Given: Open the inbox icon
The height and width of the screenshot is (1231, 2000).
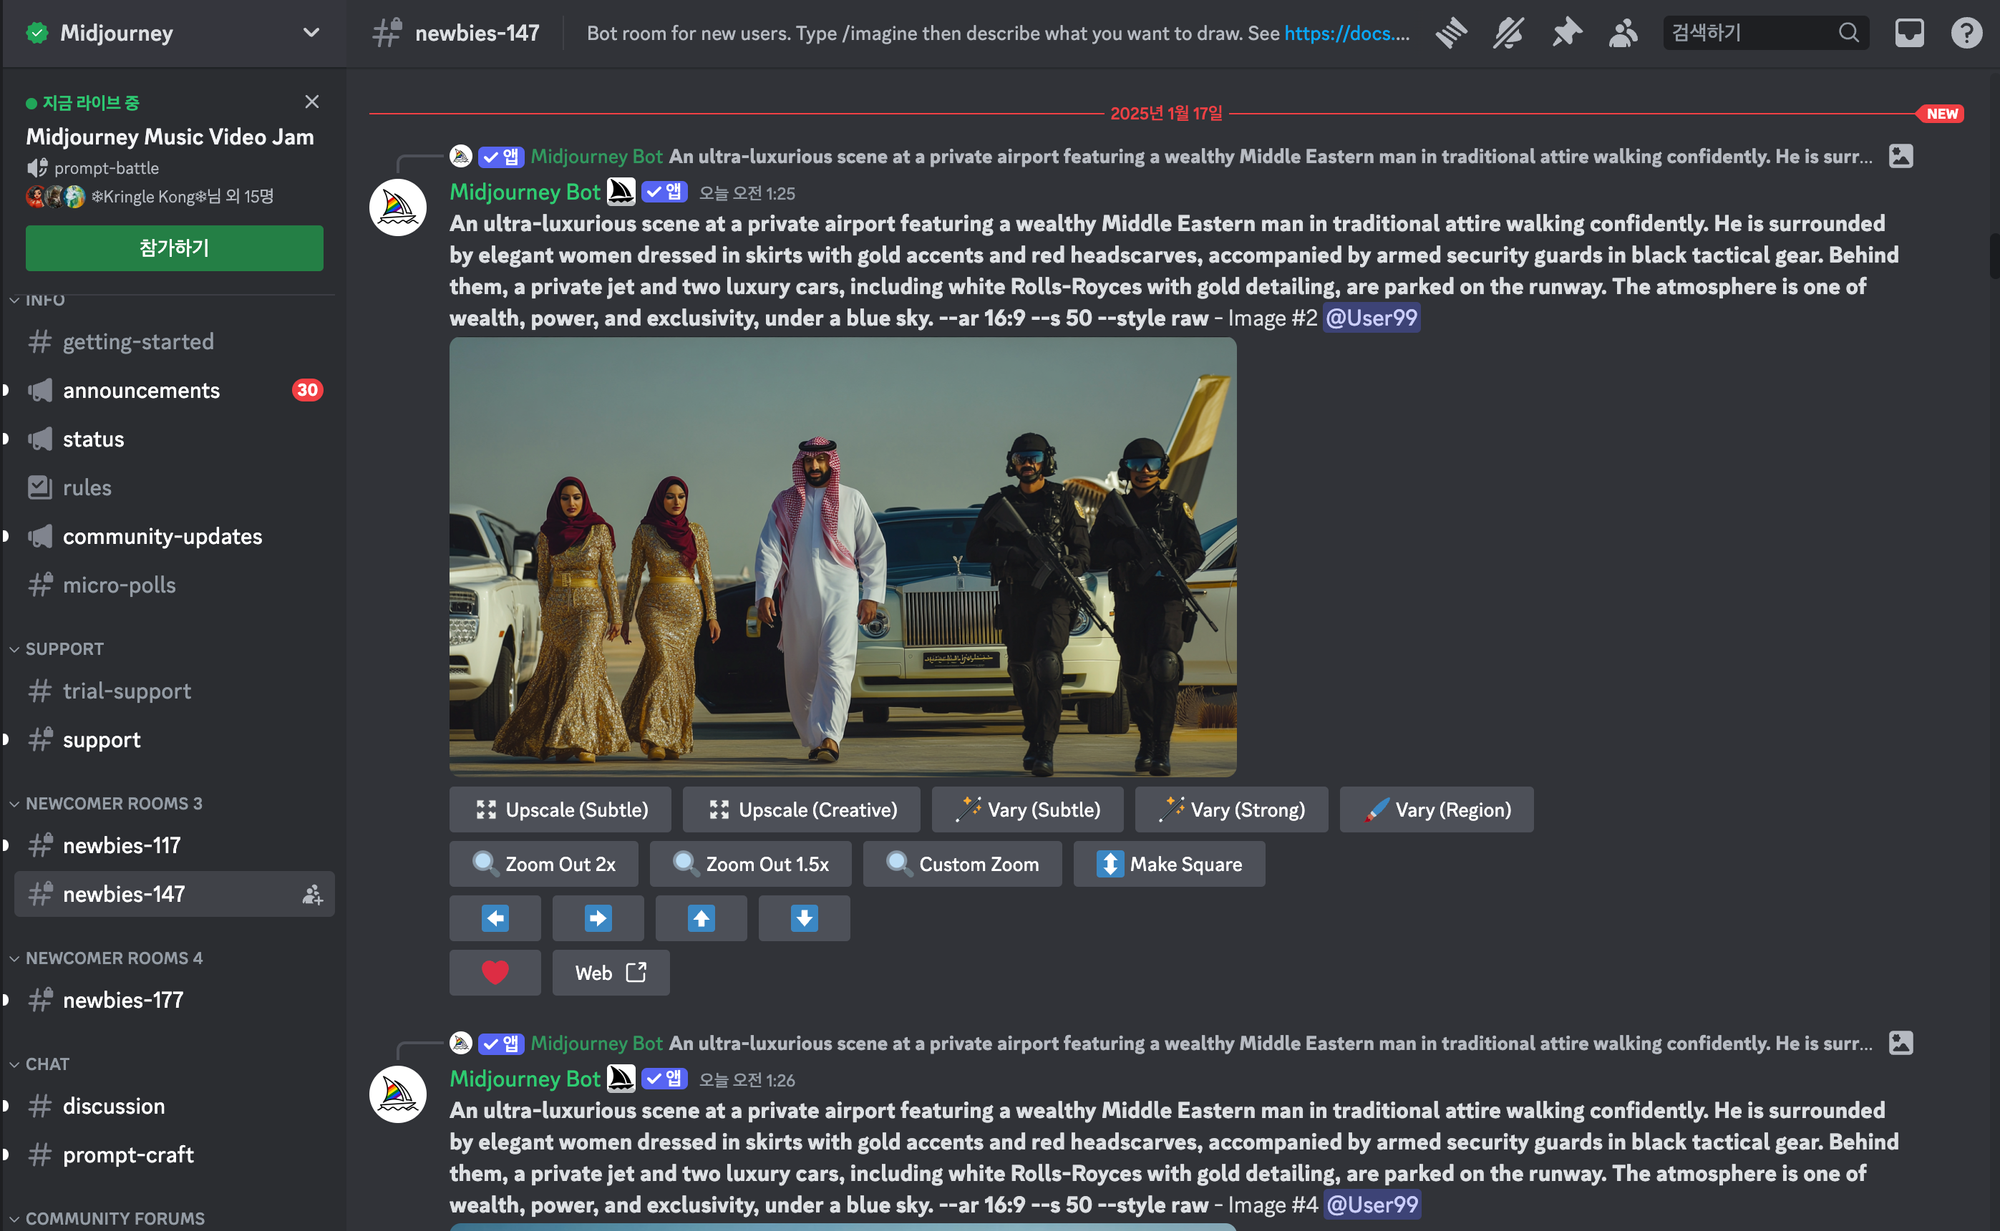Looking at the screenshot, I should [x=1909, y=33].
